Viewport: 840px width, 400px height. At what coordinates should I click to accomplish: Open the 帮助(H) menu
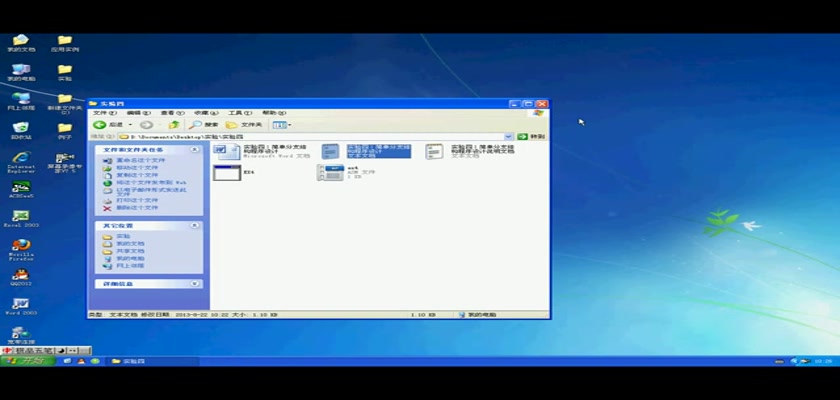(274, 113)
